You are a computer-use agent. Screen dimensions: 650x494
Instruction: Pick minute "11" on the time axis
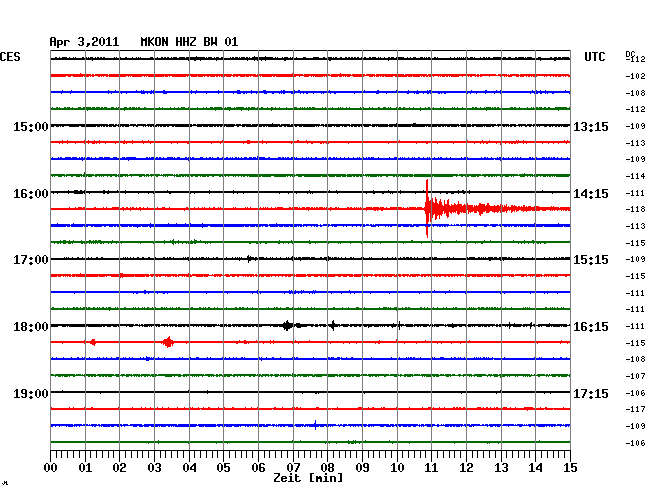pos(432,467)
